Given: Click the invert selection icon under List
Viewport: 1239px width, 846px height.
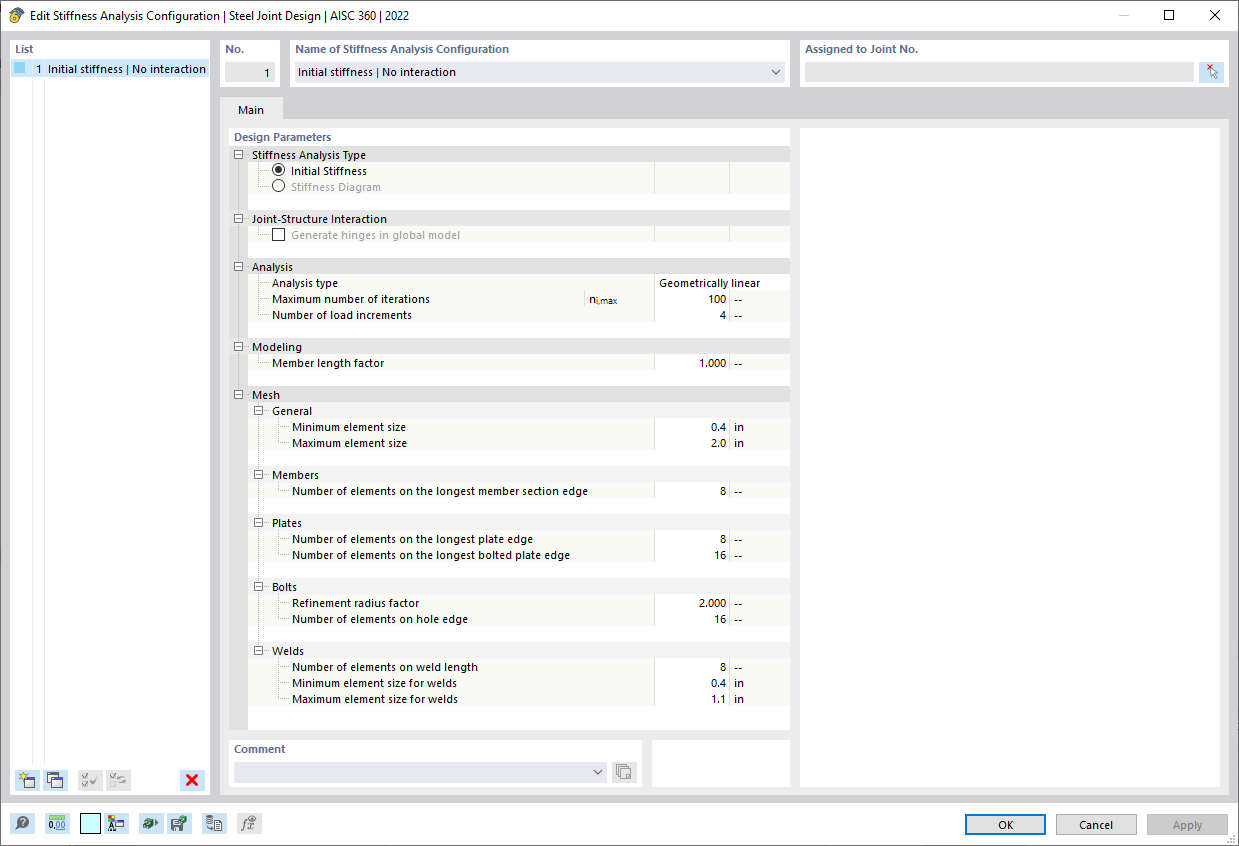Looking at the screenshot, I should [x=118, y=780].
